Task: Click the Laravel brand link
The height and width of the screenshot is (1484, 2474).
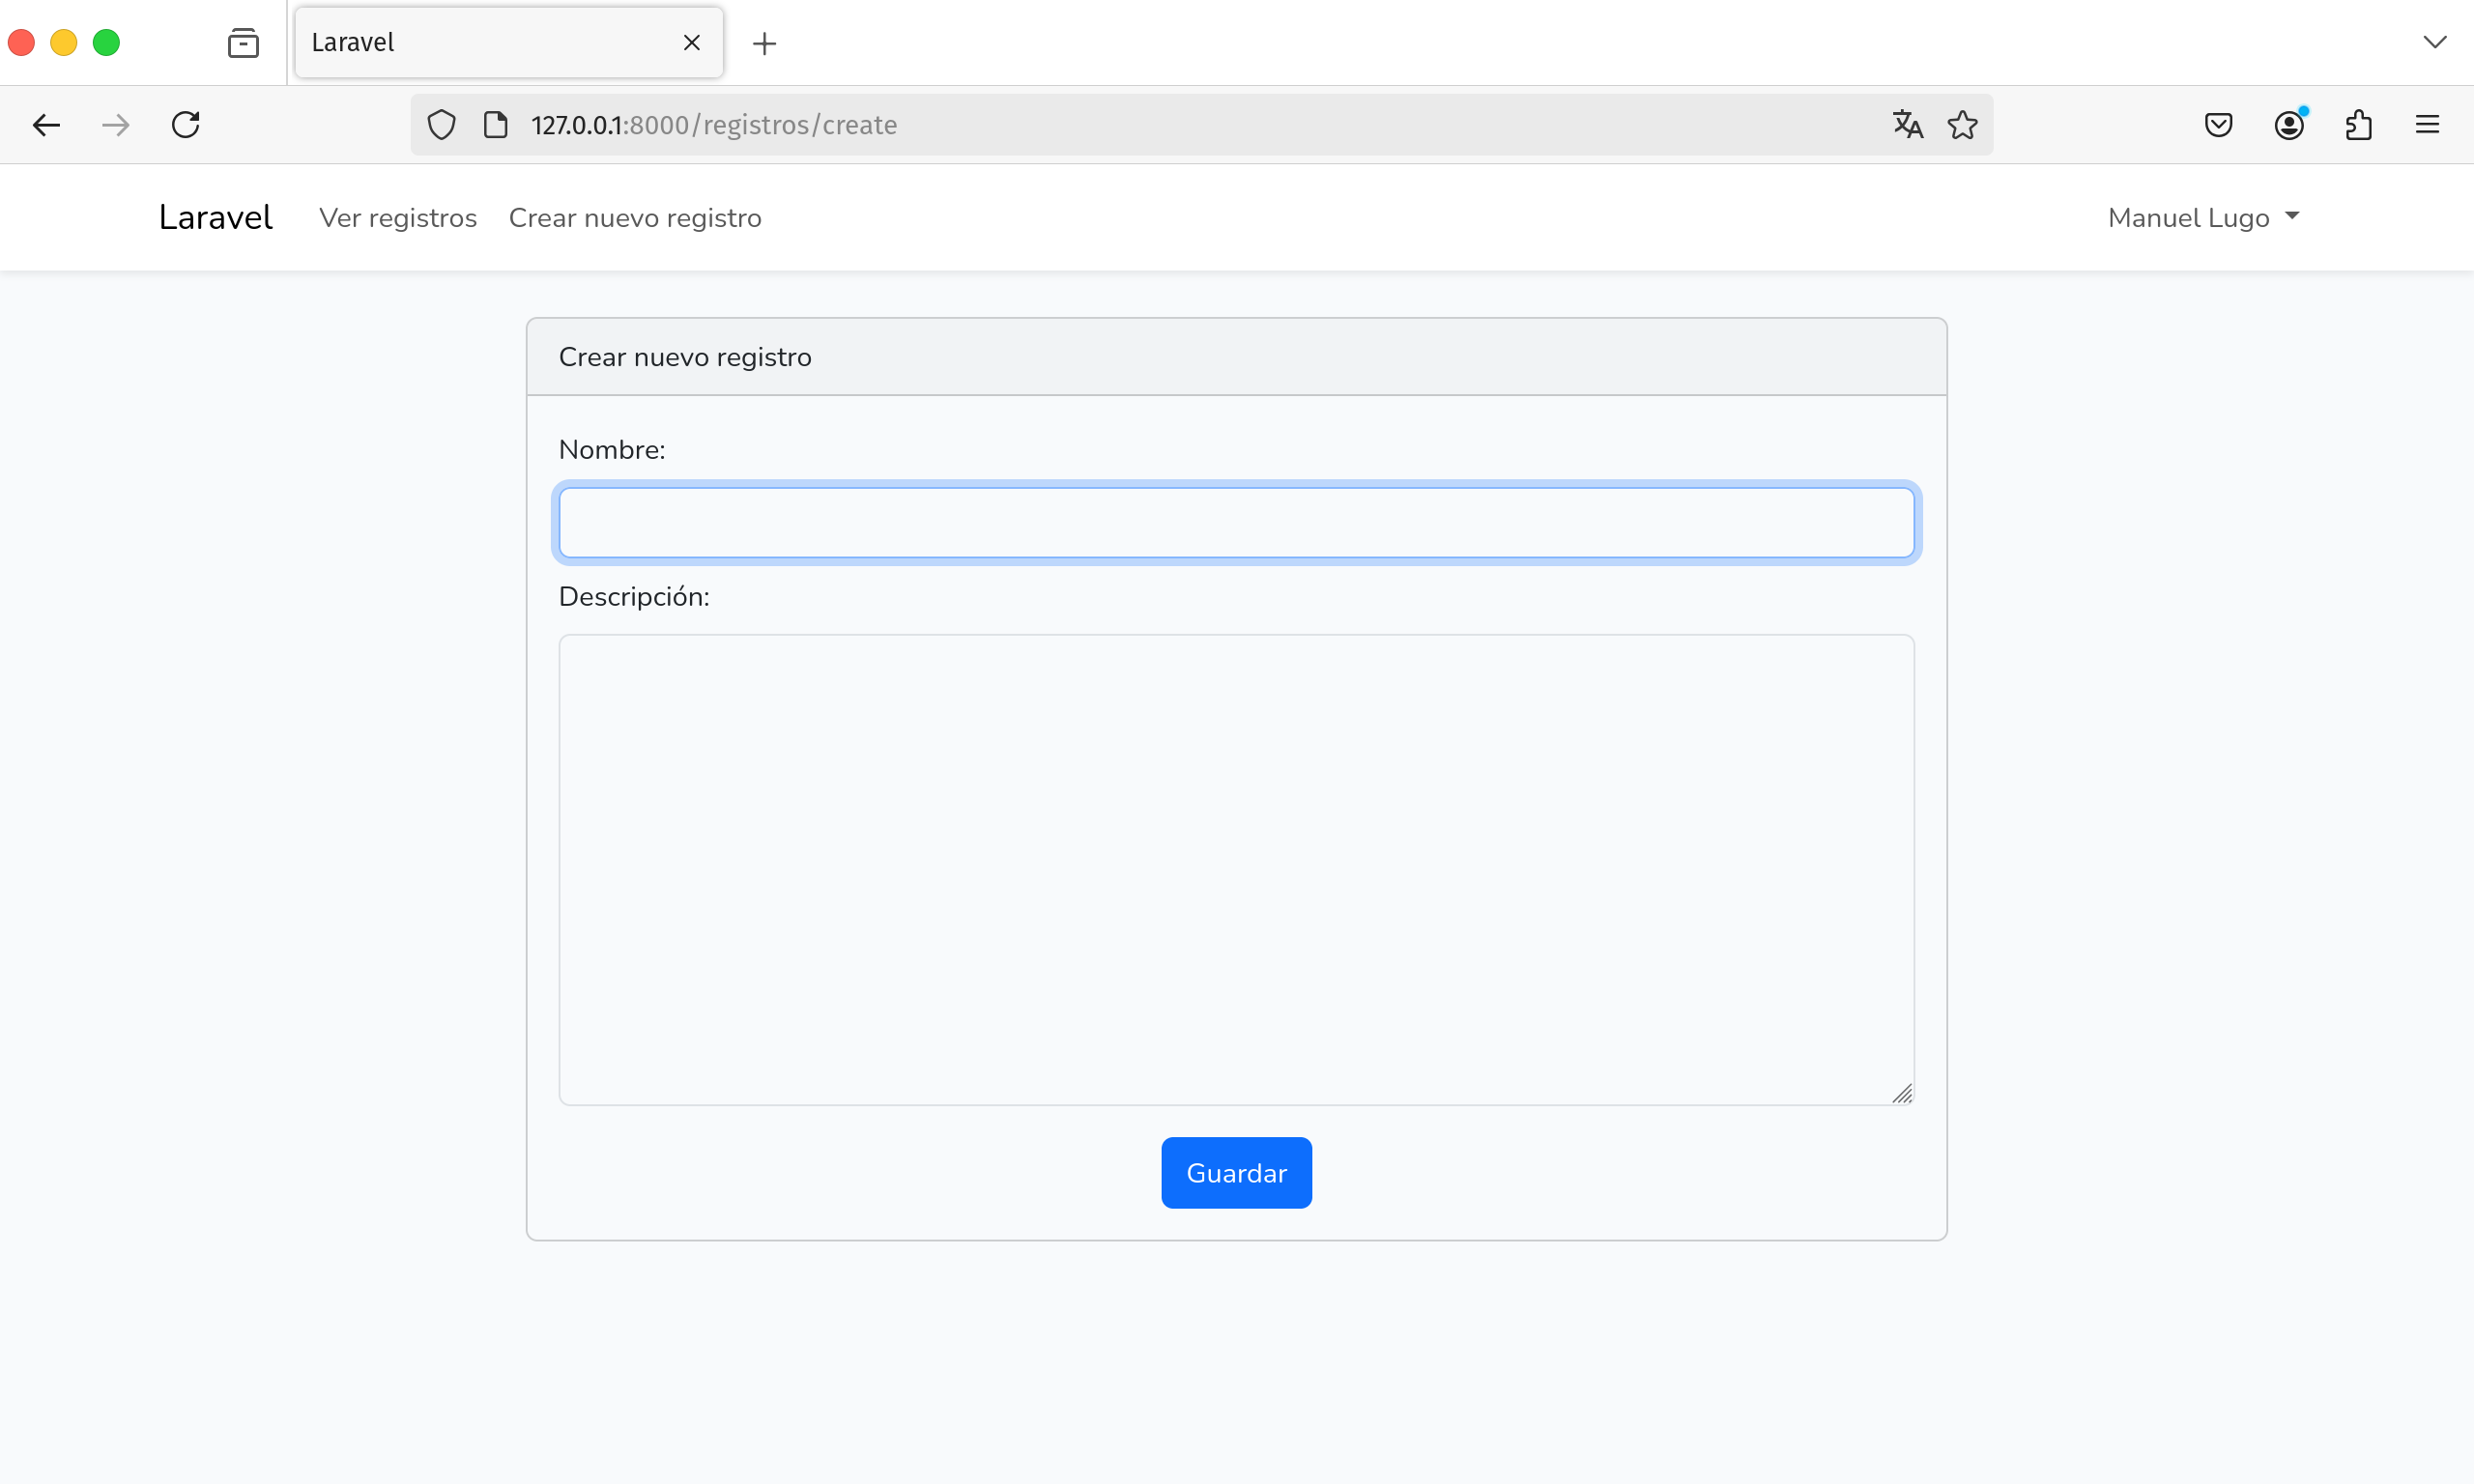Action: [215, 218]
